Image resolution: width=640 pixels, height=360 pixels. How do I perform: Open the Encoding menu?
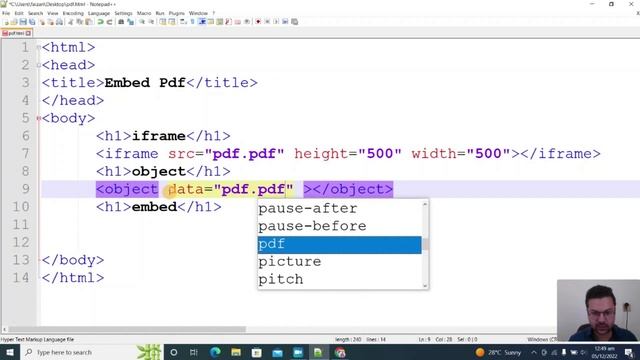[73, 13]
